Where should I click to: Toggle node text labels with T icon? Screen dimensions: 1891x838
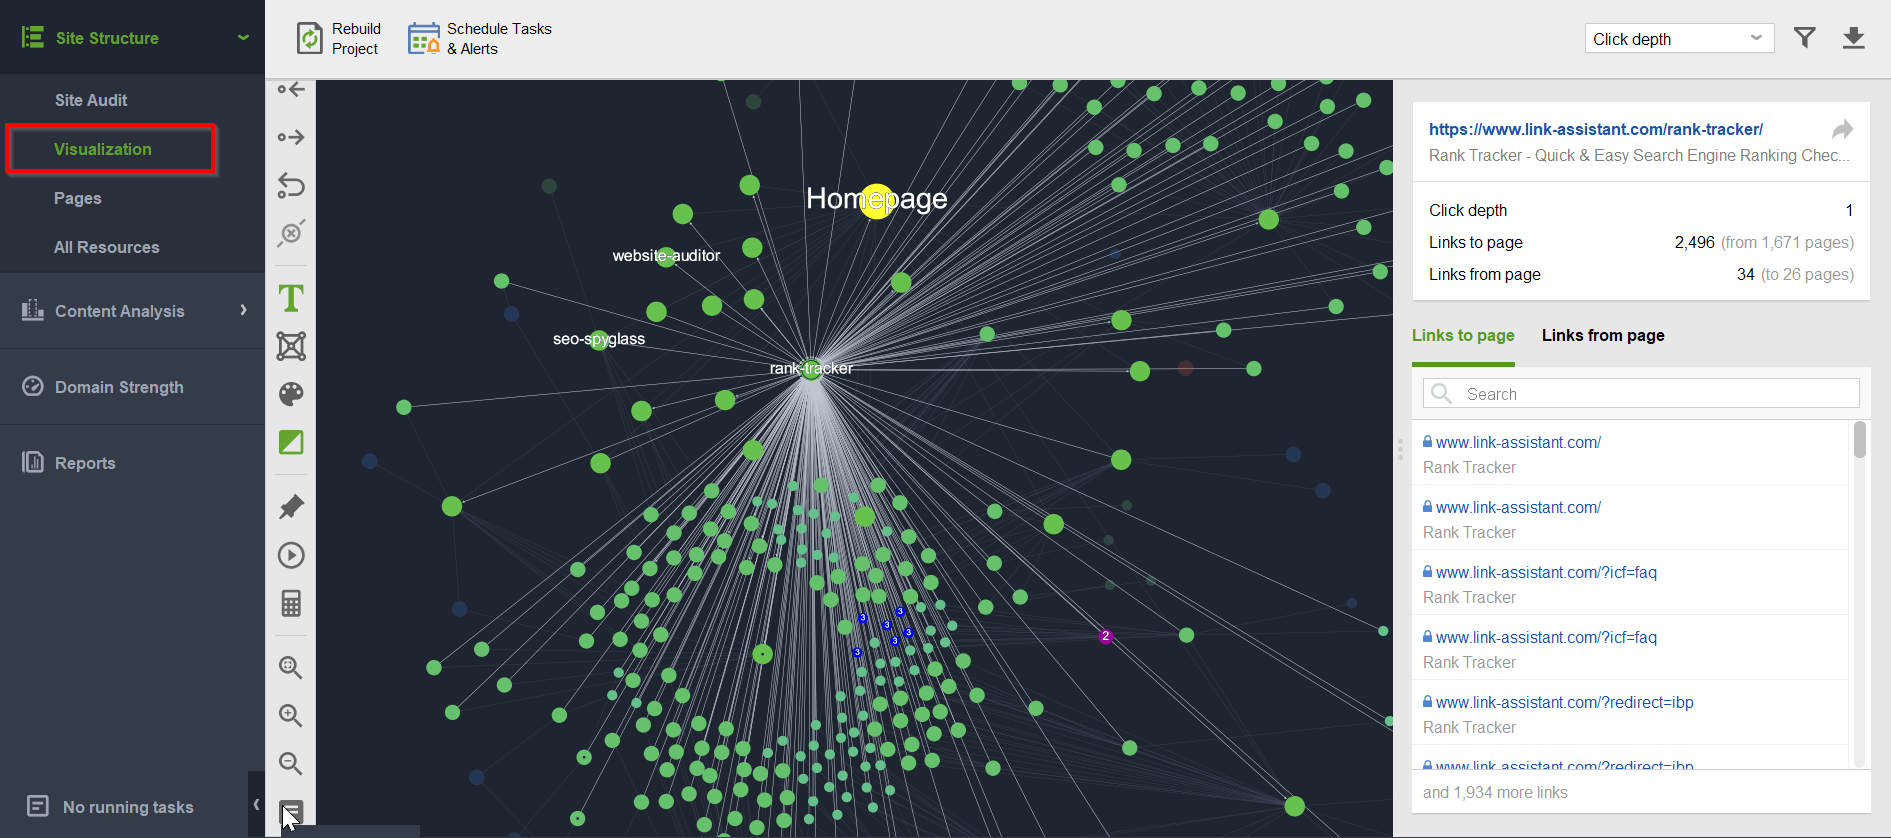tap(291, 298)
